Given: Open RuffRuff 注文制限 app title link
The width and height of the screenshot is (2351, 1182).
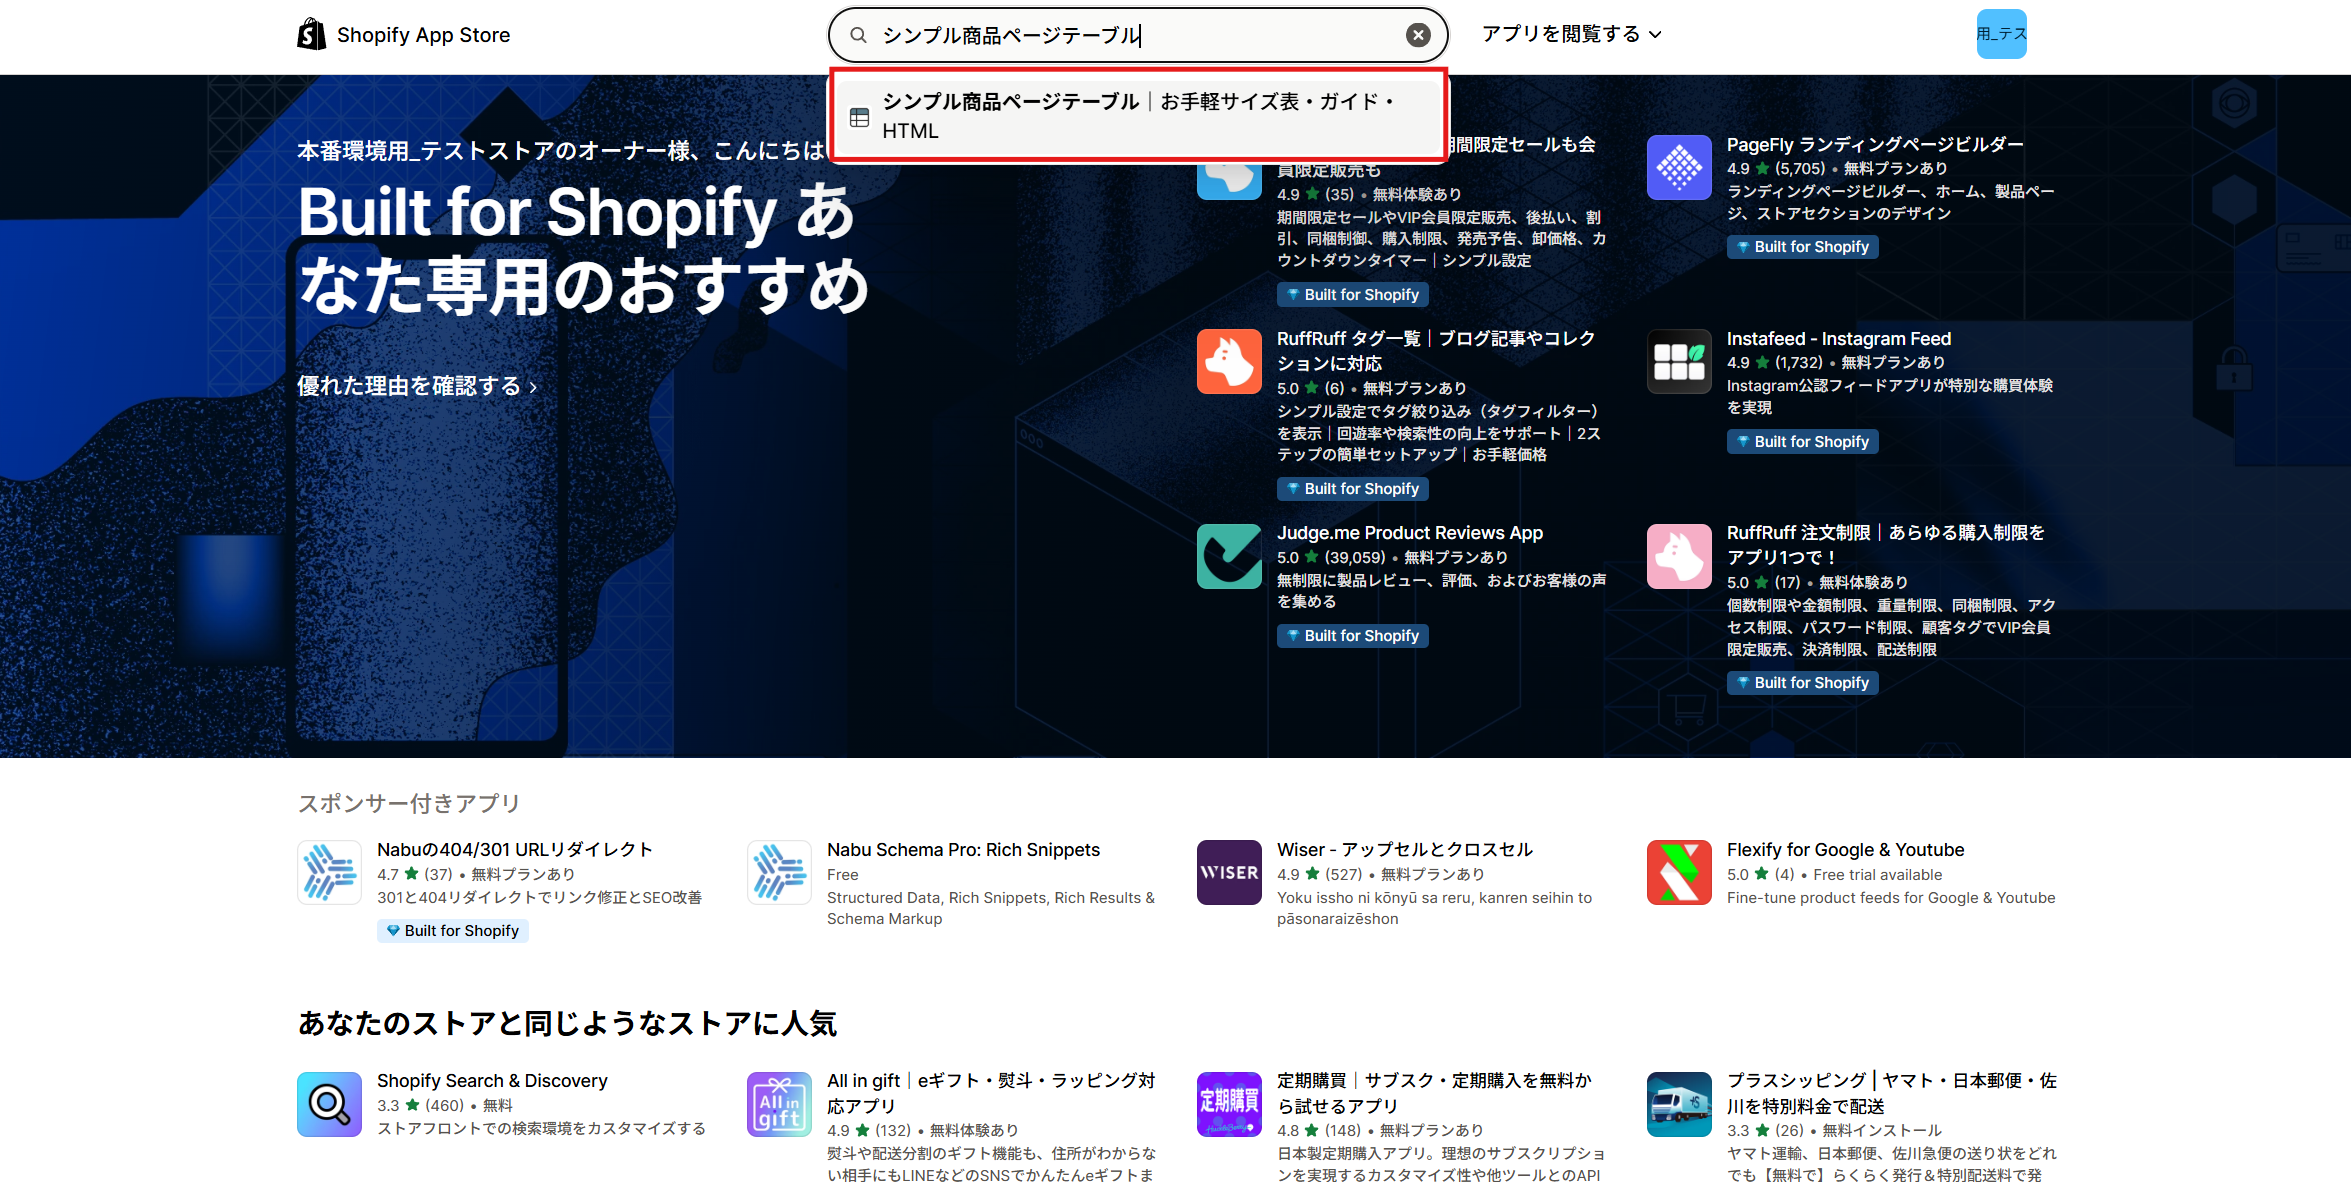Looking at the screenshot, I should [1886, 545].
